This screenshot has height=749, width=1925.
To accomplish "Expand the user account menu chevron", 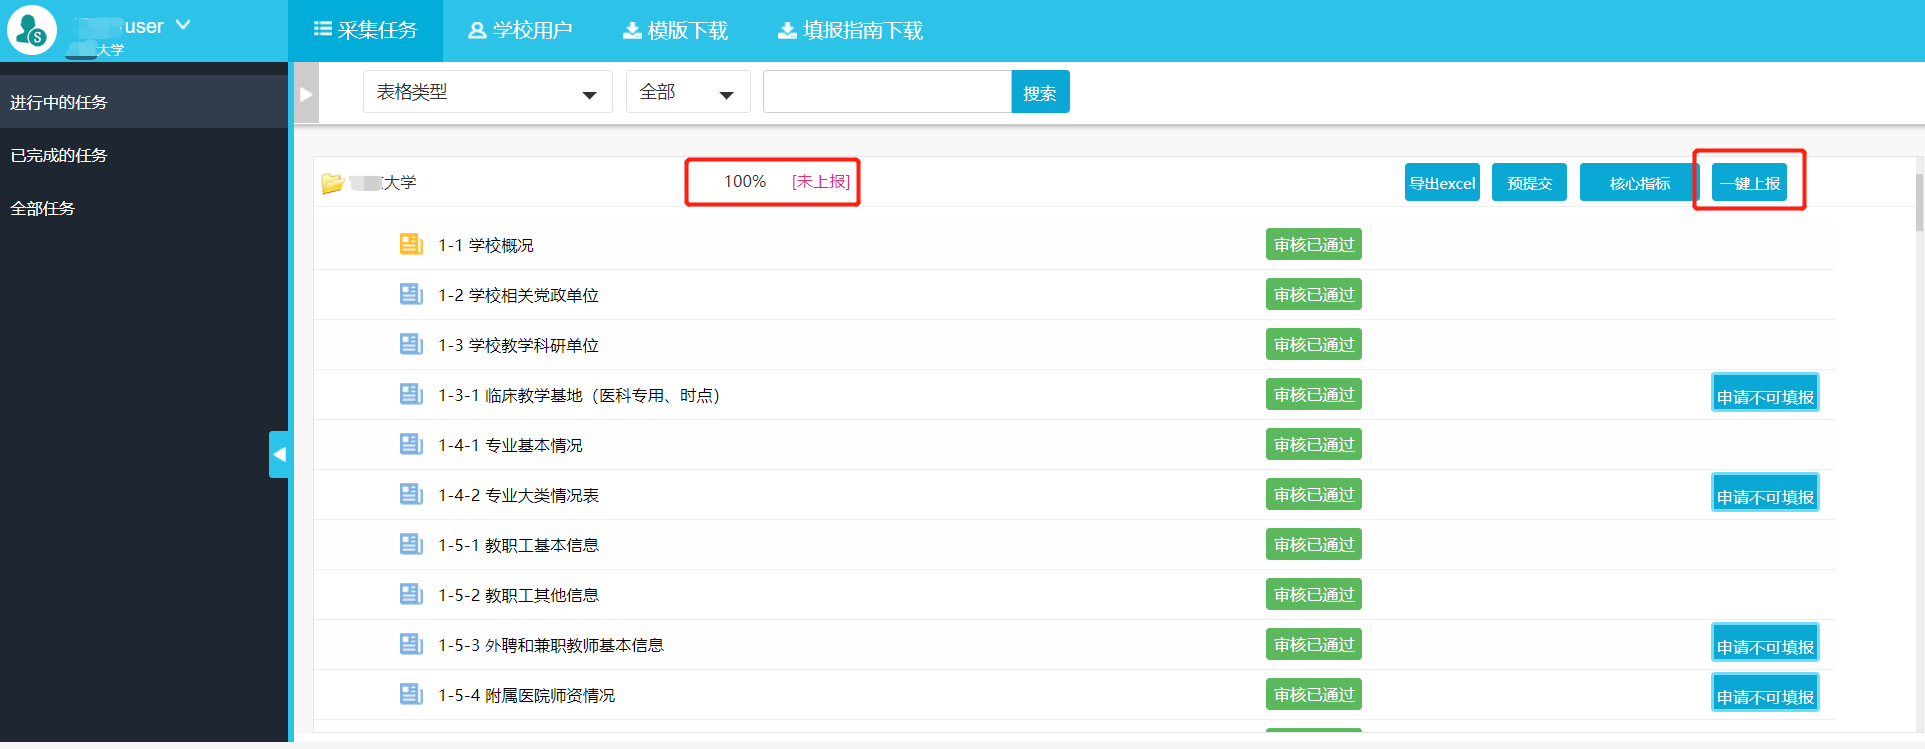I will [x=183, y=25].
